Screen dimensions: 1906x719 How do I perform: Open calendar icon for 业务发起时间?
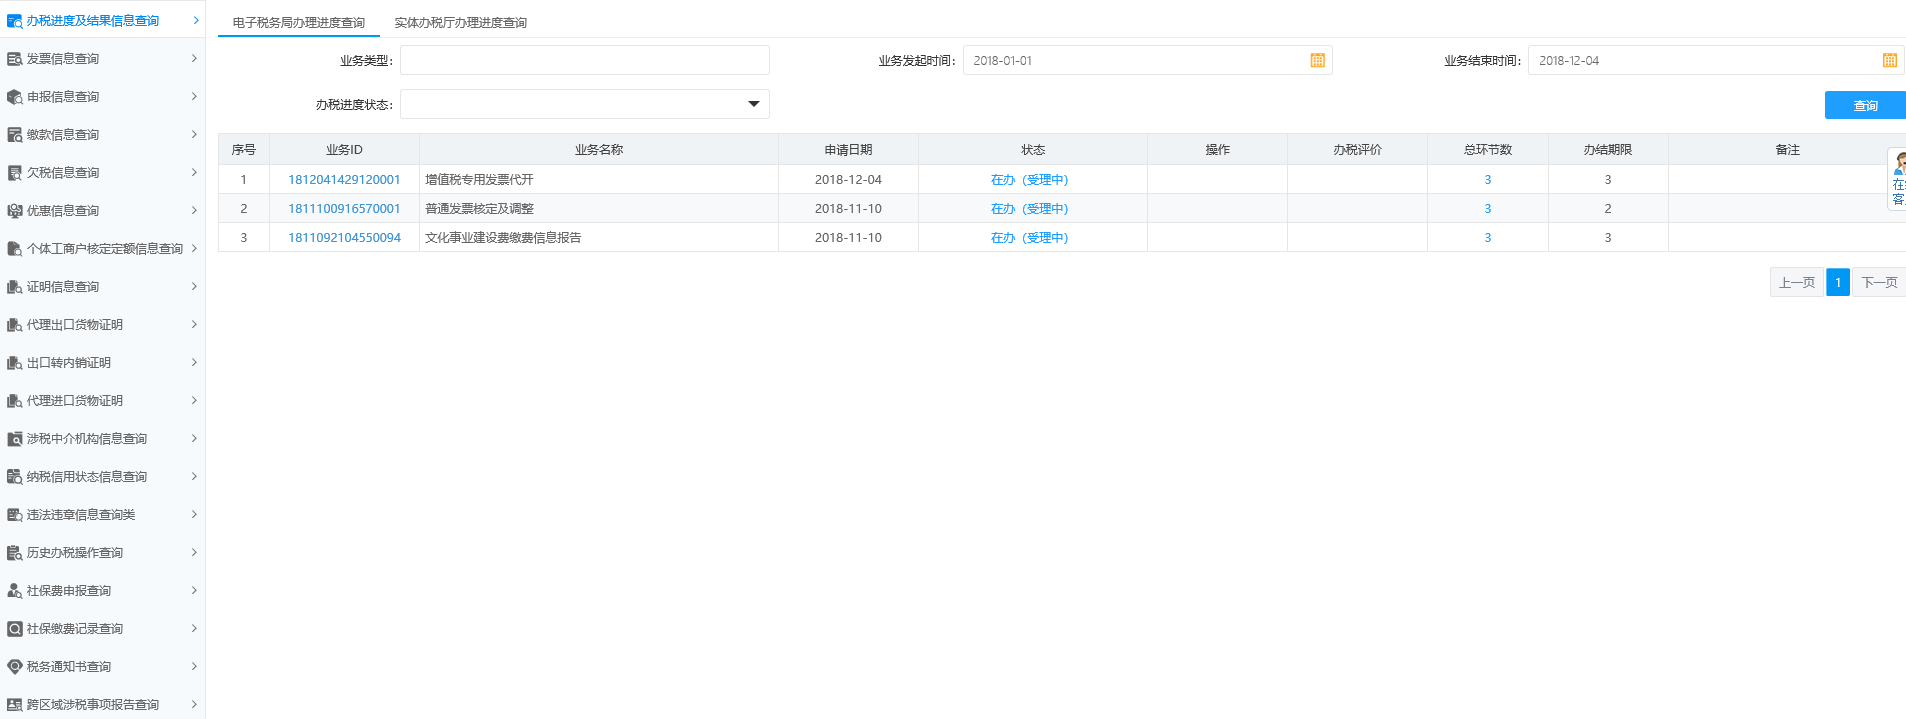tap(1317, 61)
